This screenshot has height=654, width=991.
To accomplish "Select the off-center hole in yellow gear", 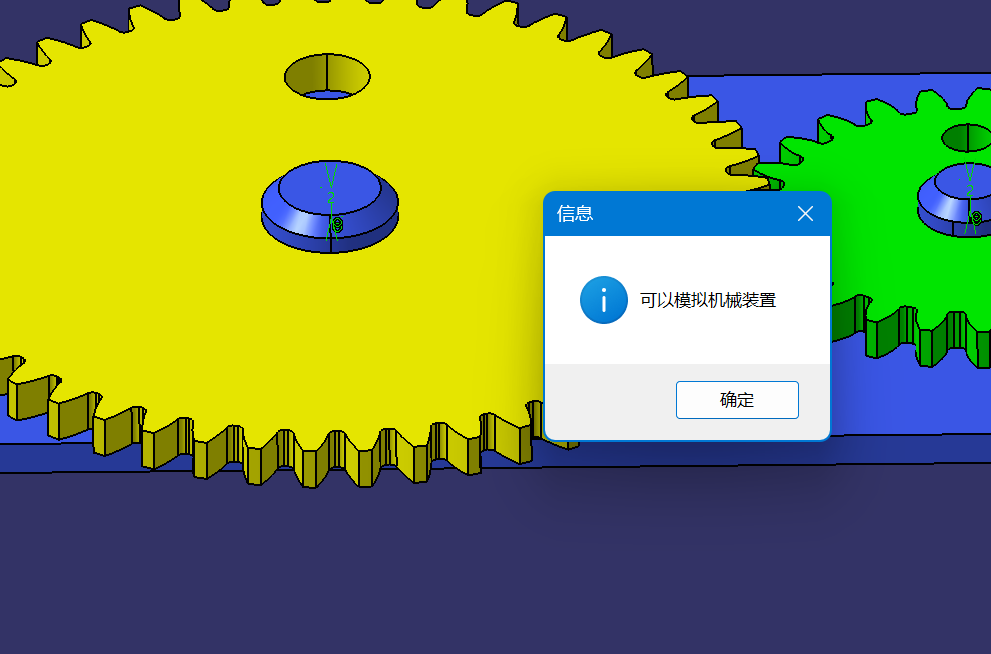I will point(327,75).
